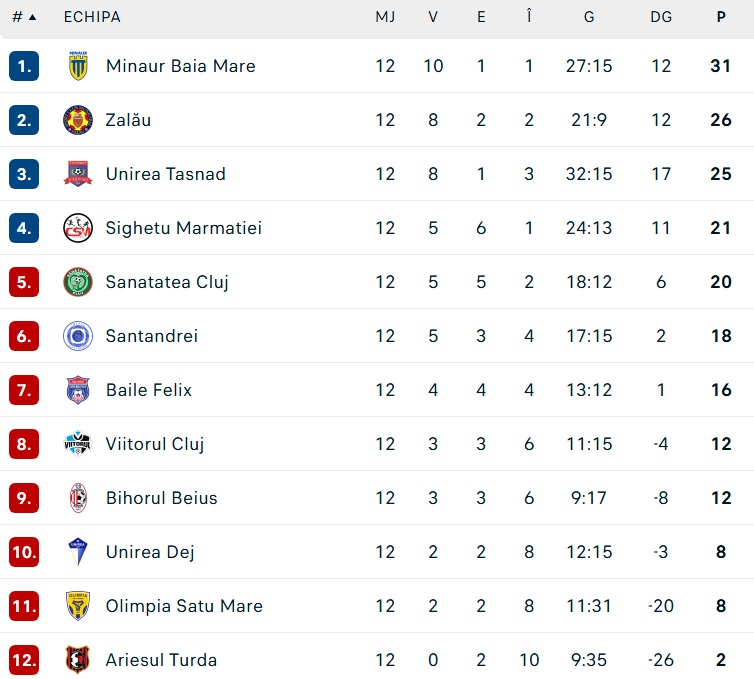
Task: Click the Baile Felix team badge
Action: [78, 390]
